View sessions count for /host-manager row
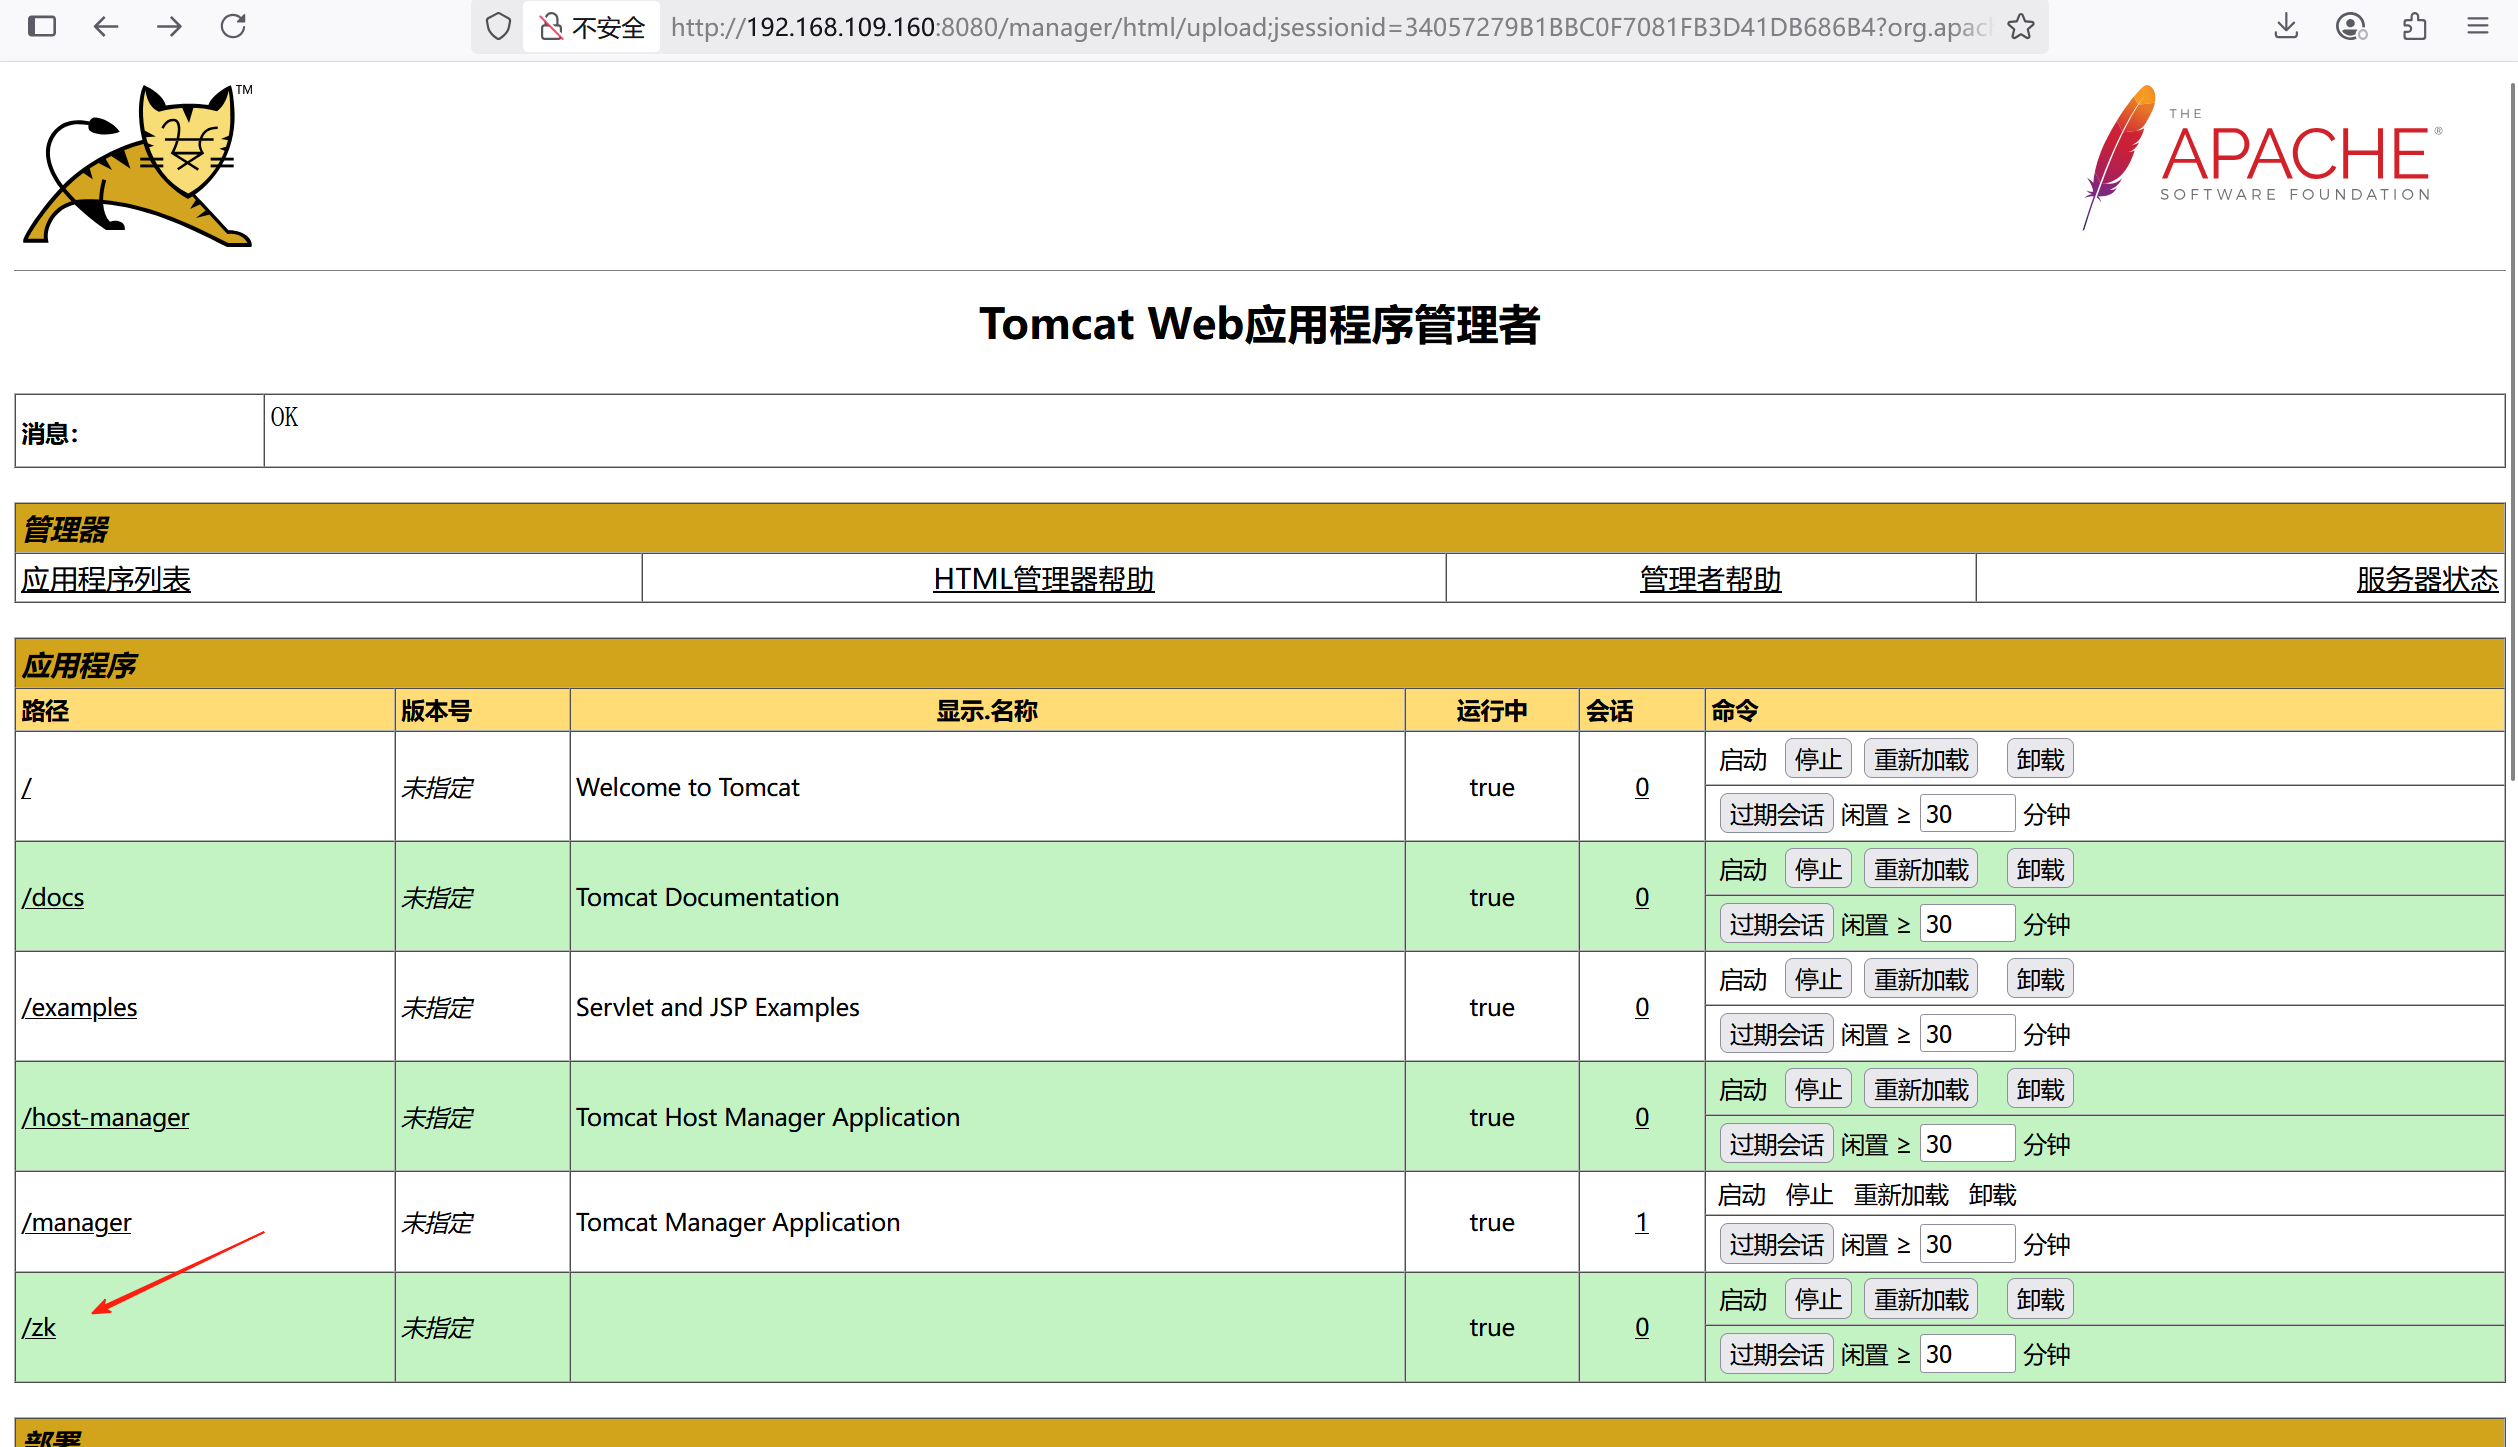 coord(1642,1117)
